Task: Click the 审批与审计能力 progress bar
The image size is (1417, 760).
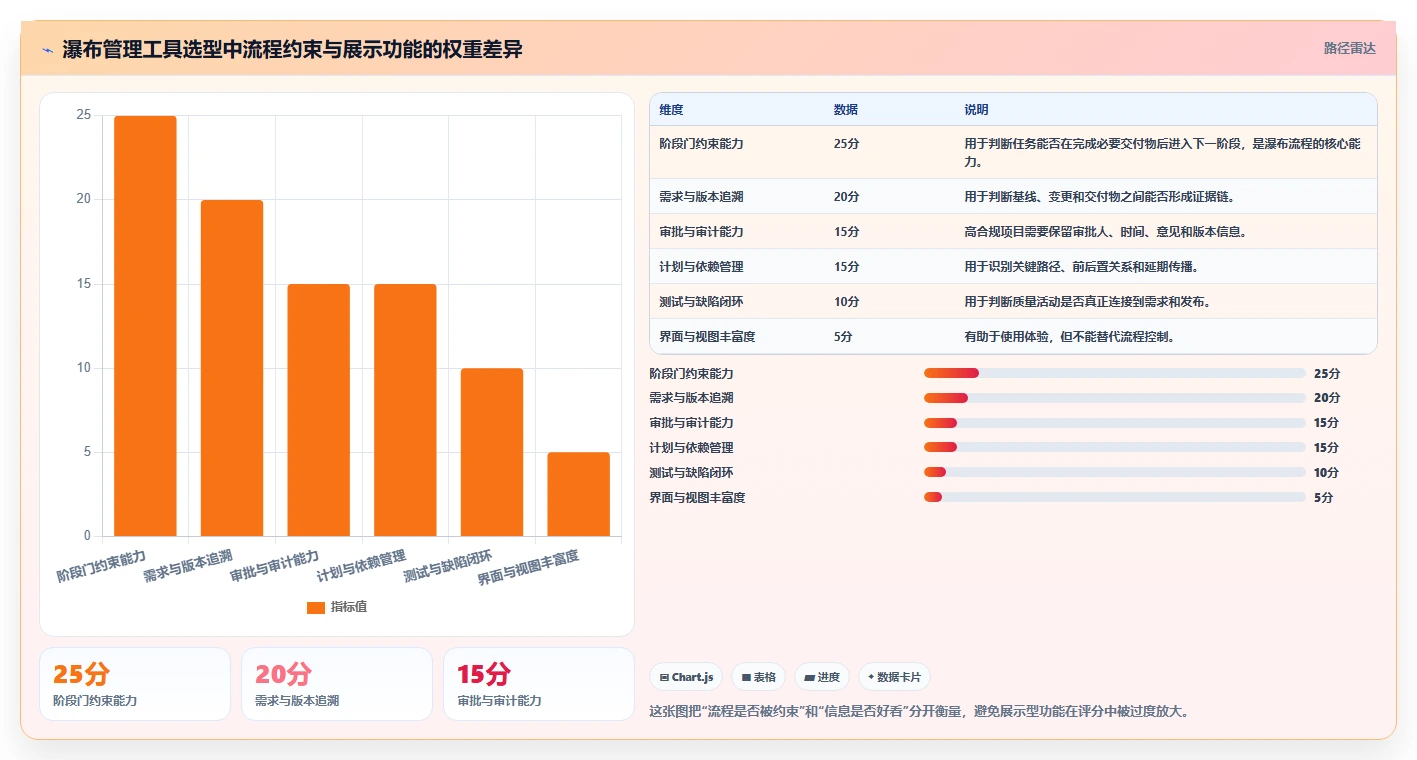Action: [1114, 423]
